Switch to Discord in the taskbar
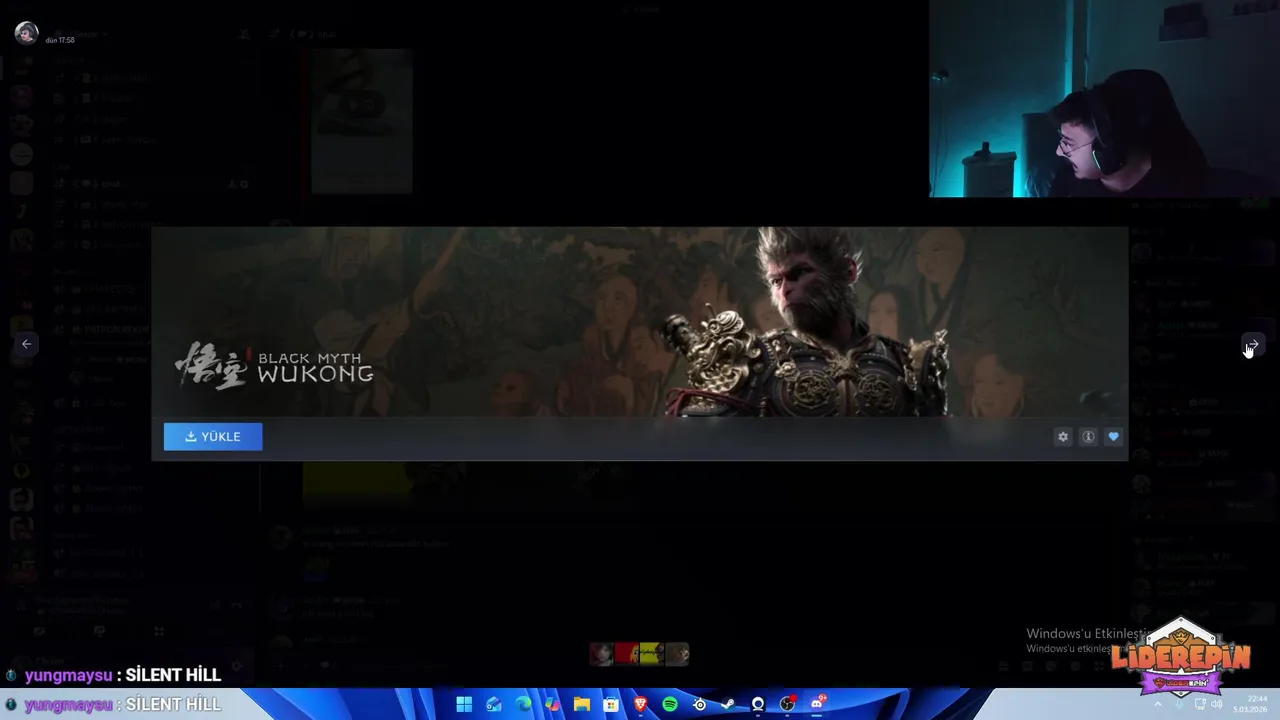 coord(817,704)
